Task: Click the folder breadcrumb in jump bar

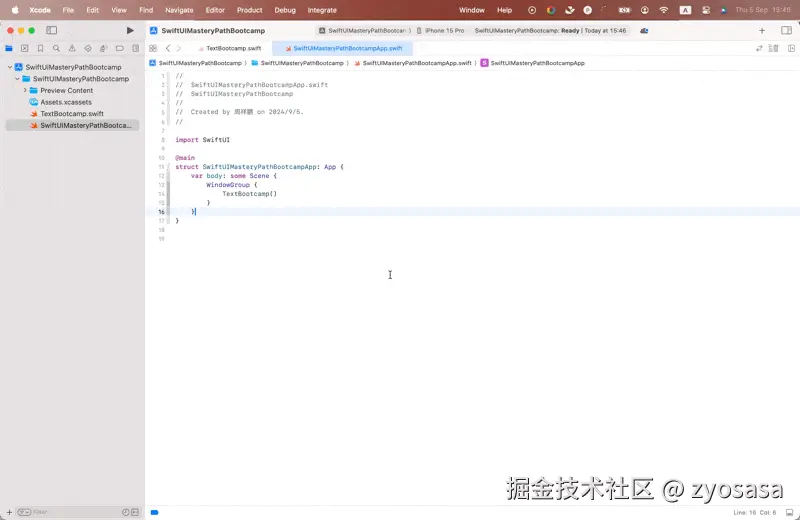Action: pyautogui.click(x=297, y=63)
